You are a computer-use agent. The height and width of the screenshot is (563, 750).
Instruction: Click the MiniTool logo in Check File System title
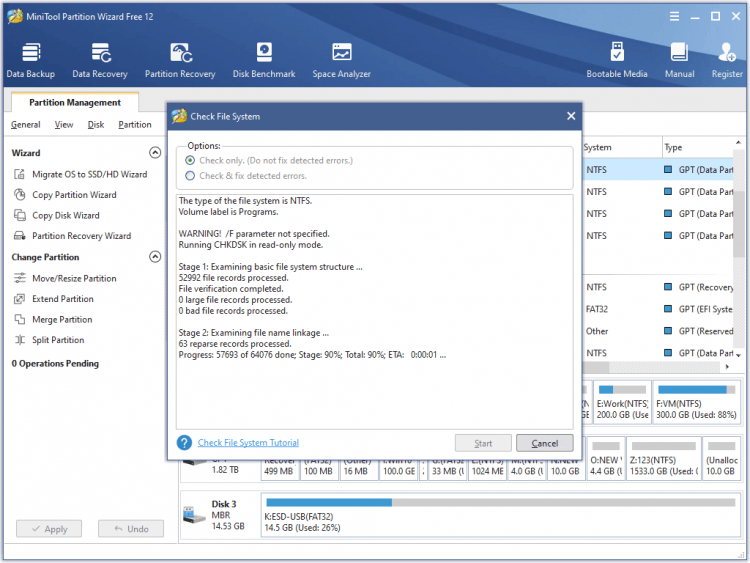click(x=179, y=116)
